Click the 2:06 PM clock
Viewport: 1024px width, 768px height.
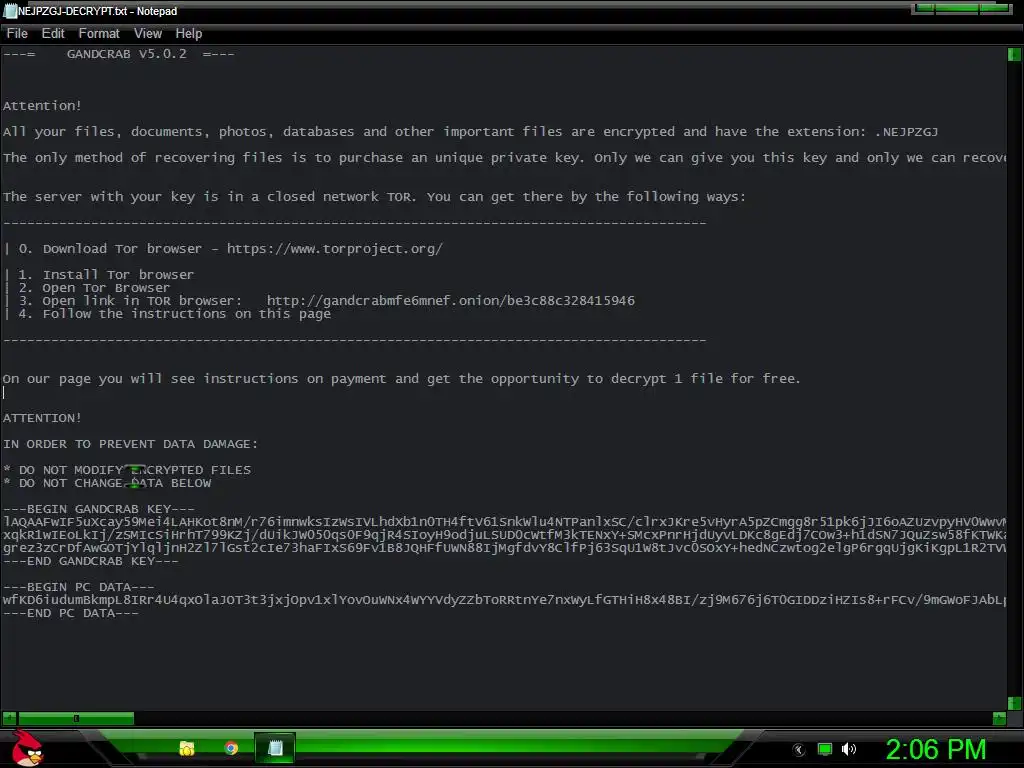click(x=935, y=749)
